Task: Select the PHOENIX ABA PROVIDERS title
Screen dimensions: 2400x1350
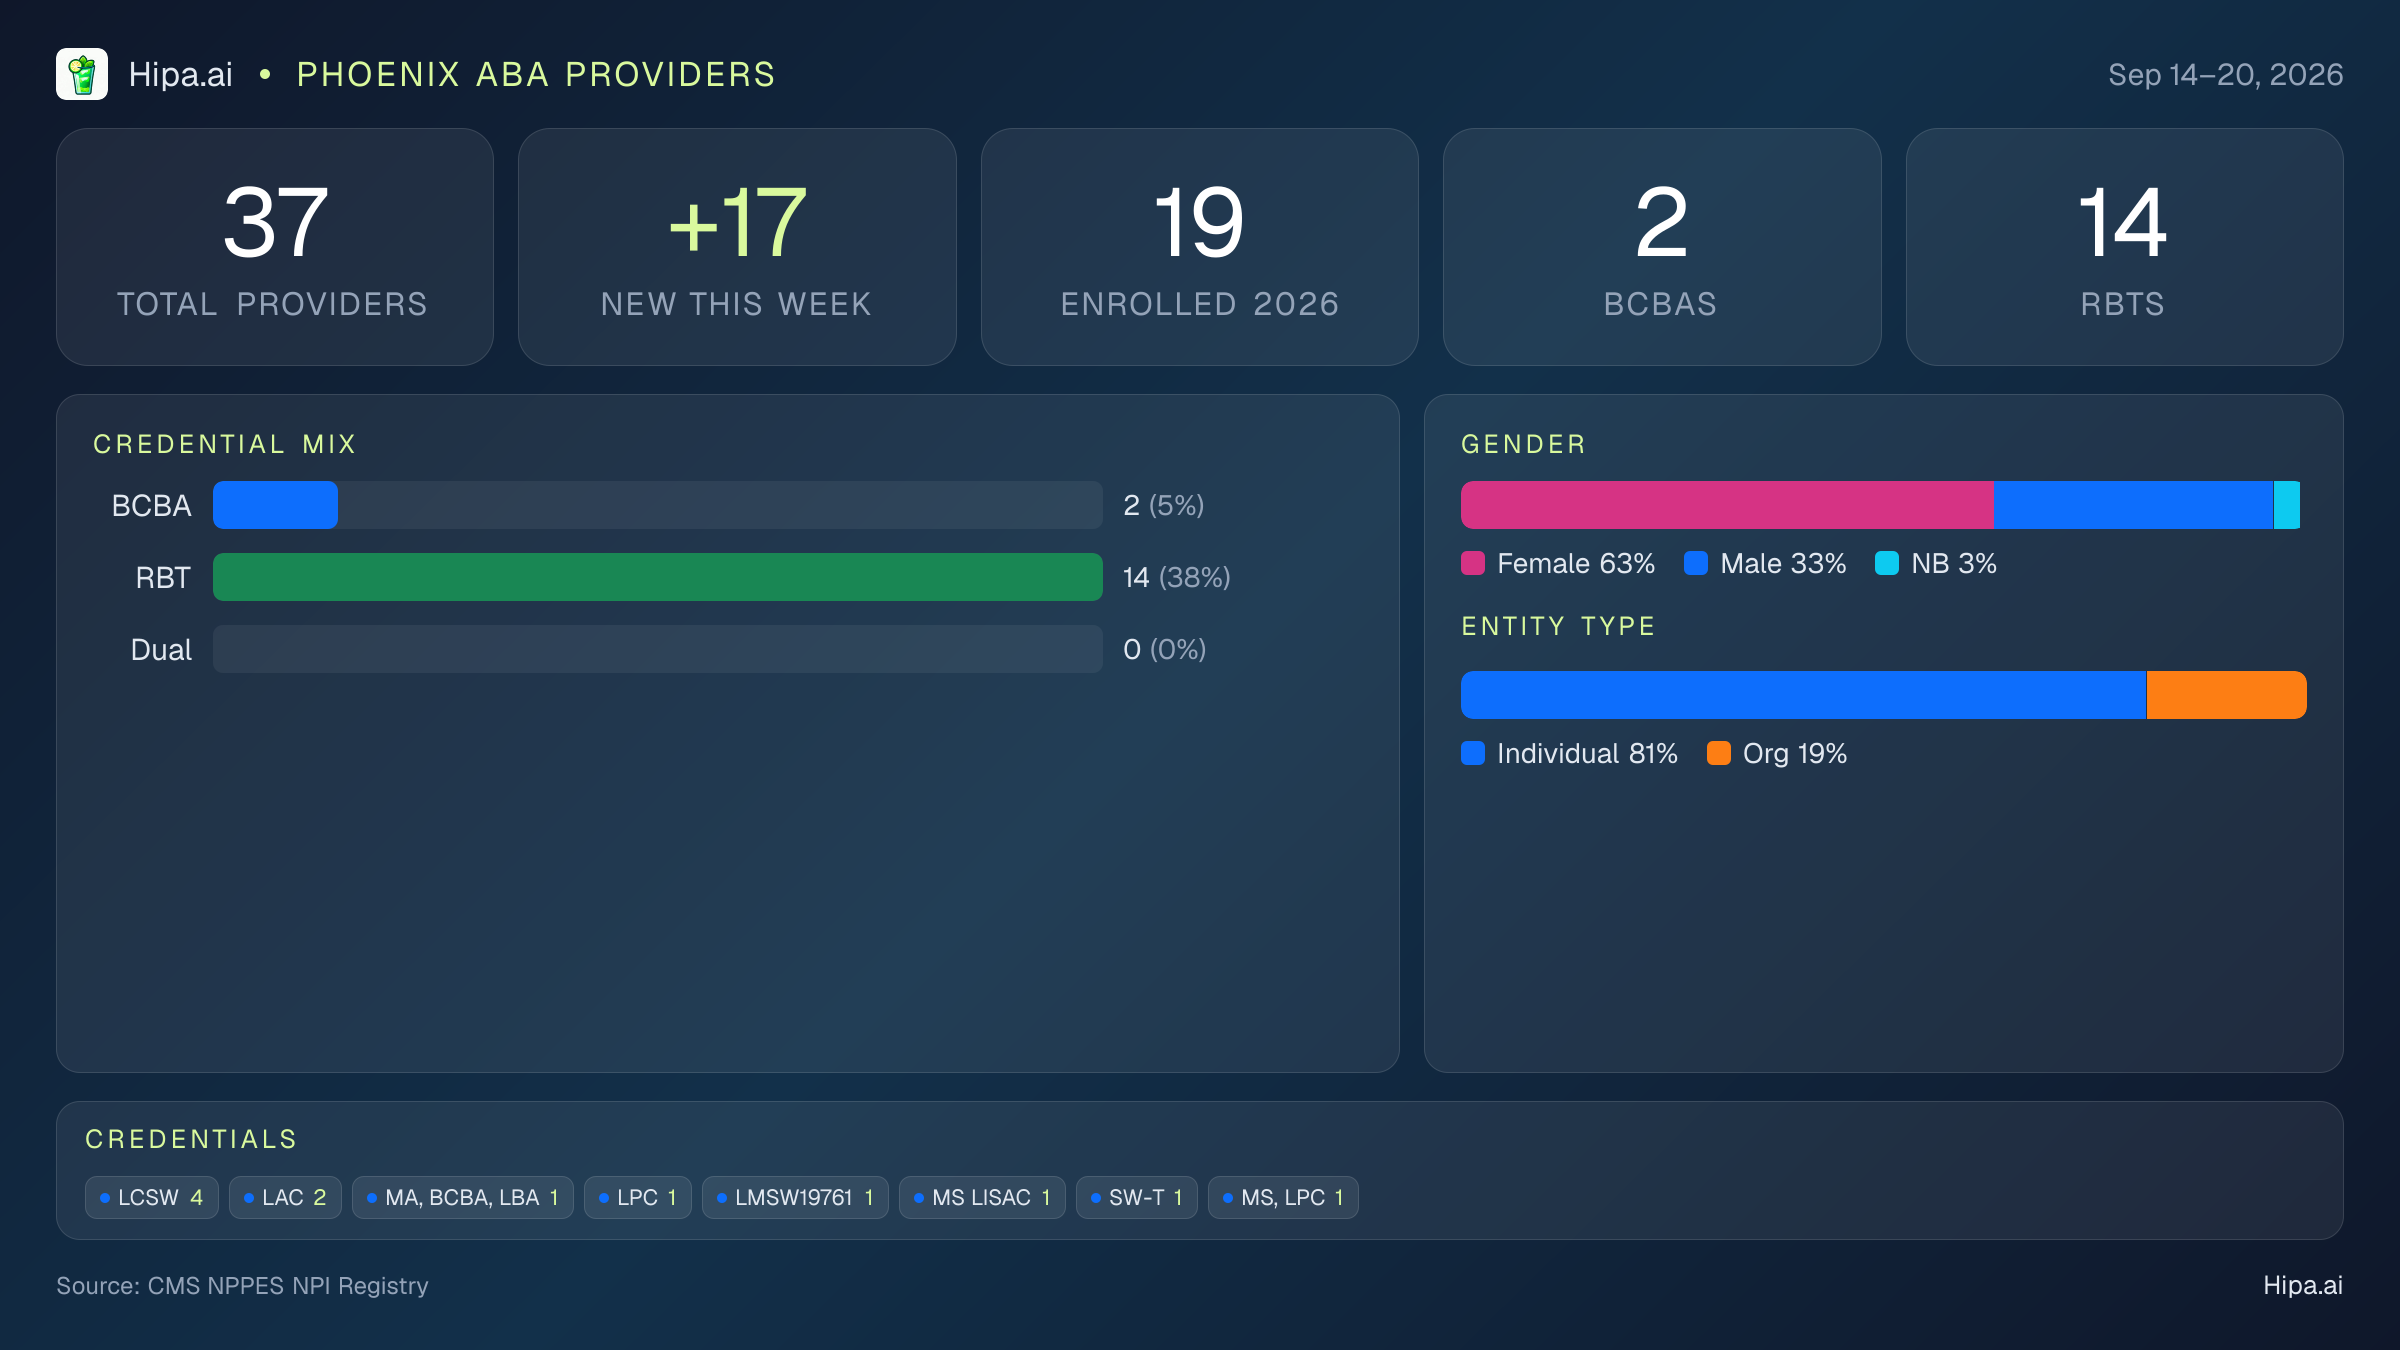Action: [536, 74]
